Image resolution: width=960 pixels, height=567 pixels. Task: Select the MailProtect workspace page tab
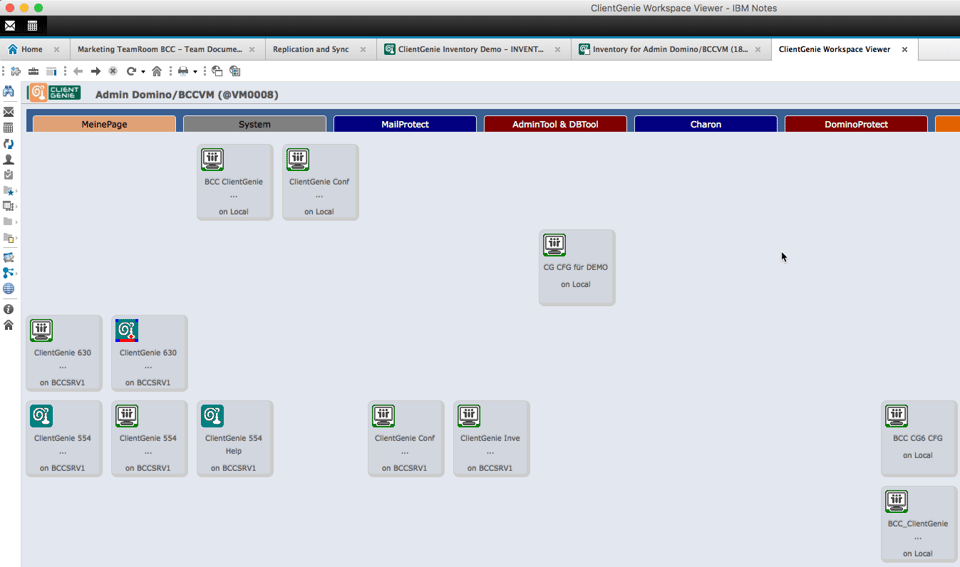405,124
